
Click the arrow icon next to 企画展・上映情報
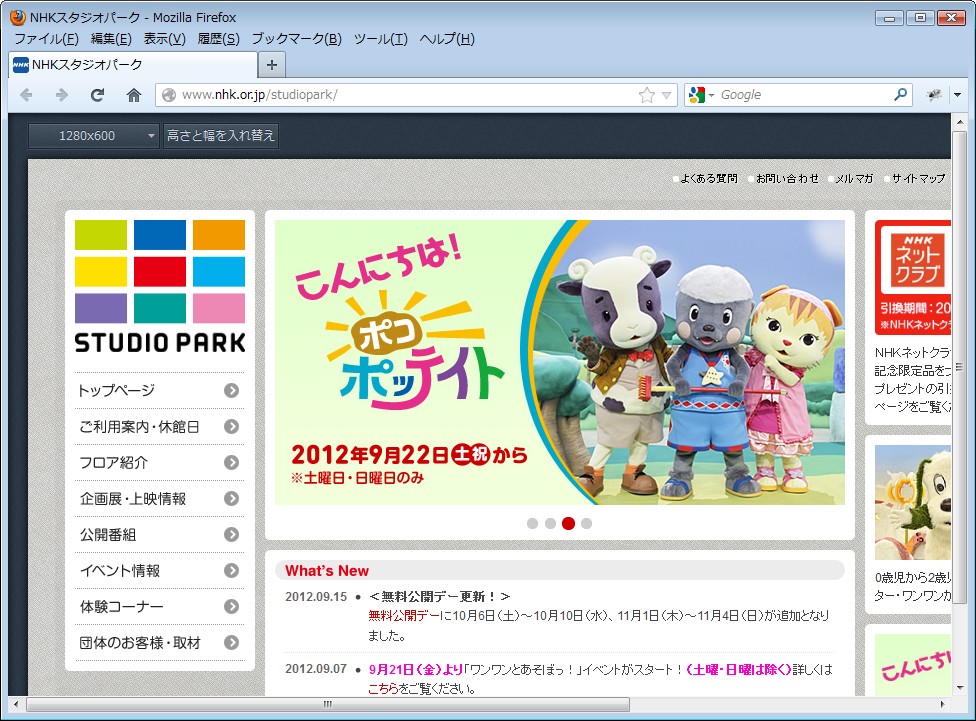pos(232,499)
